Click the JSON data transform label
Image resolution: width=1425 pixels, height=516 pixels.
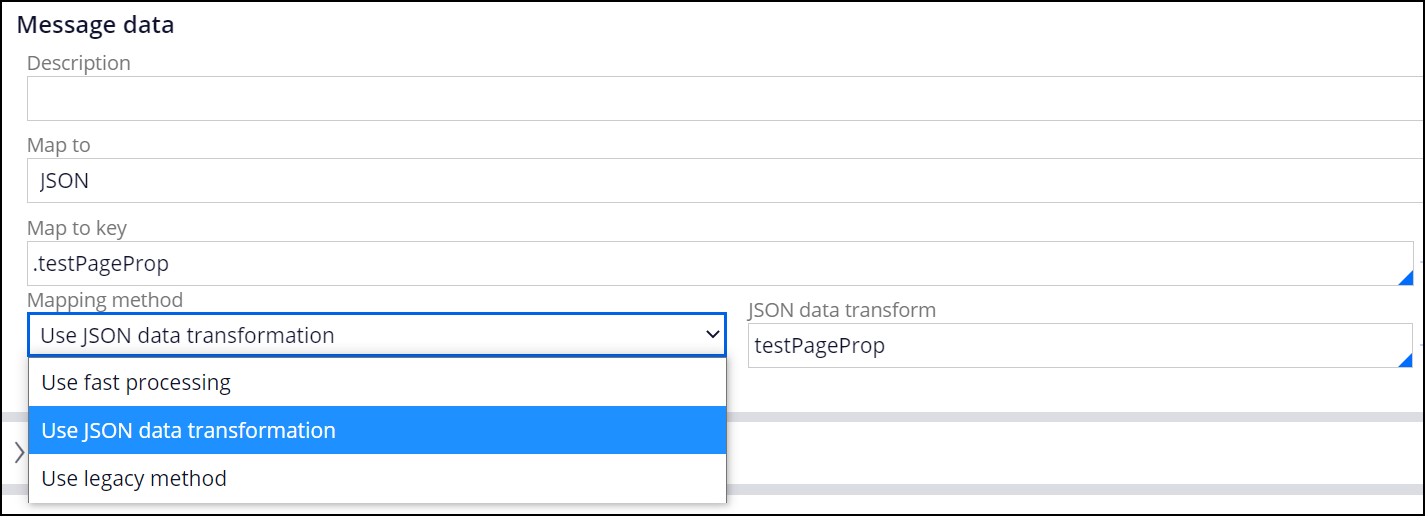tap(842, 310)
